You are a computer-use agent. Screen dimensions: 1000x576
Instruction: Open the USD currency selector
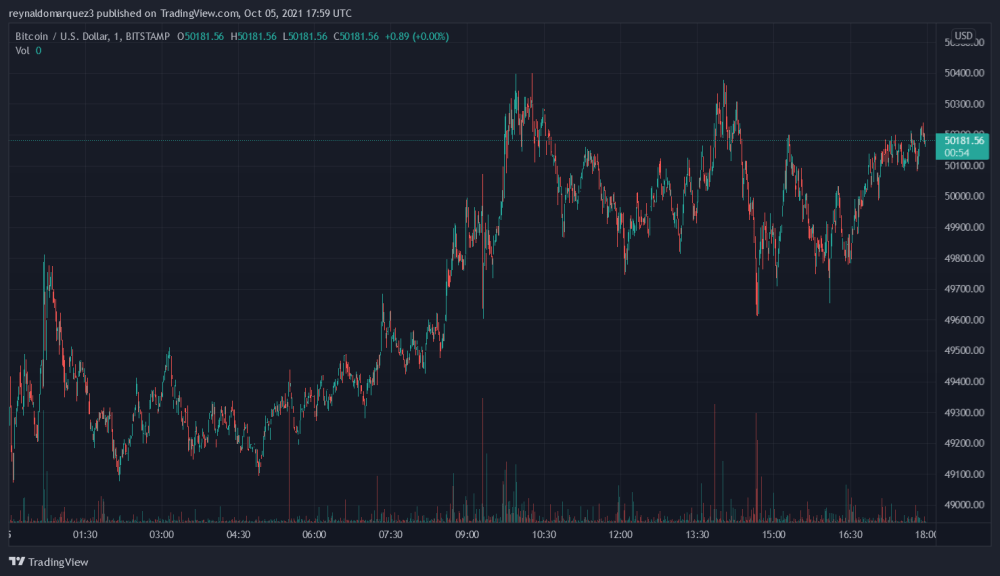963,36
